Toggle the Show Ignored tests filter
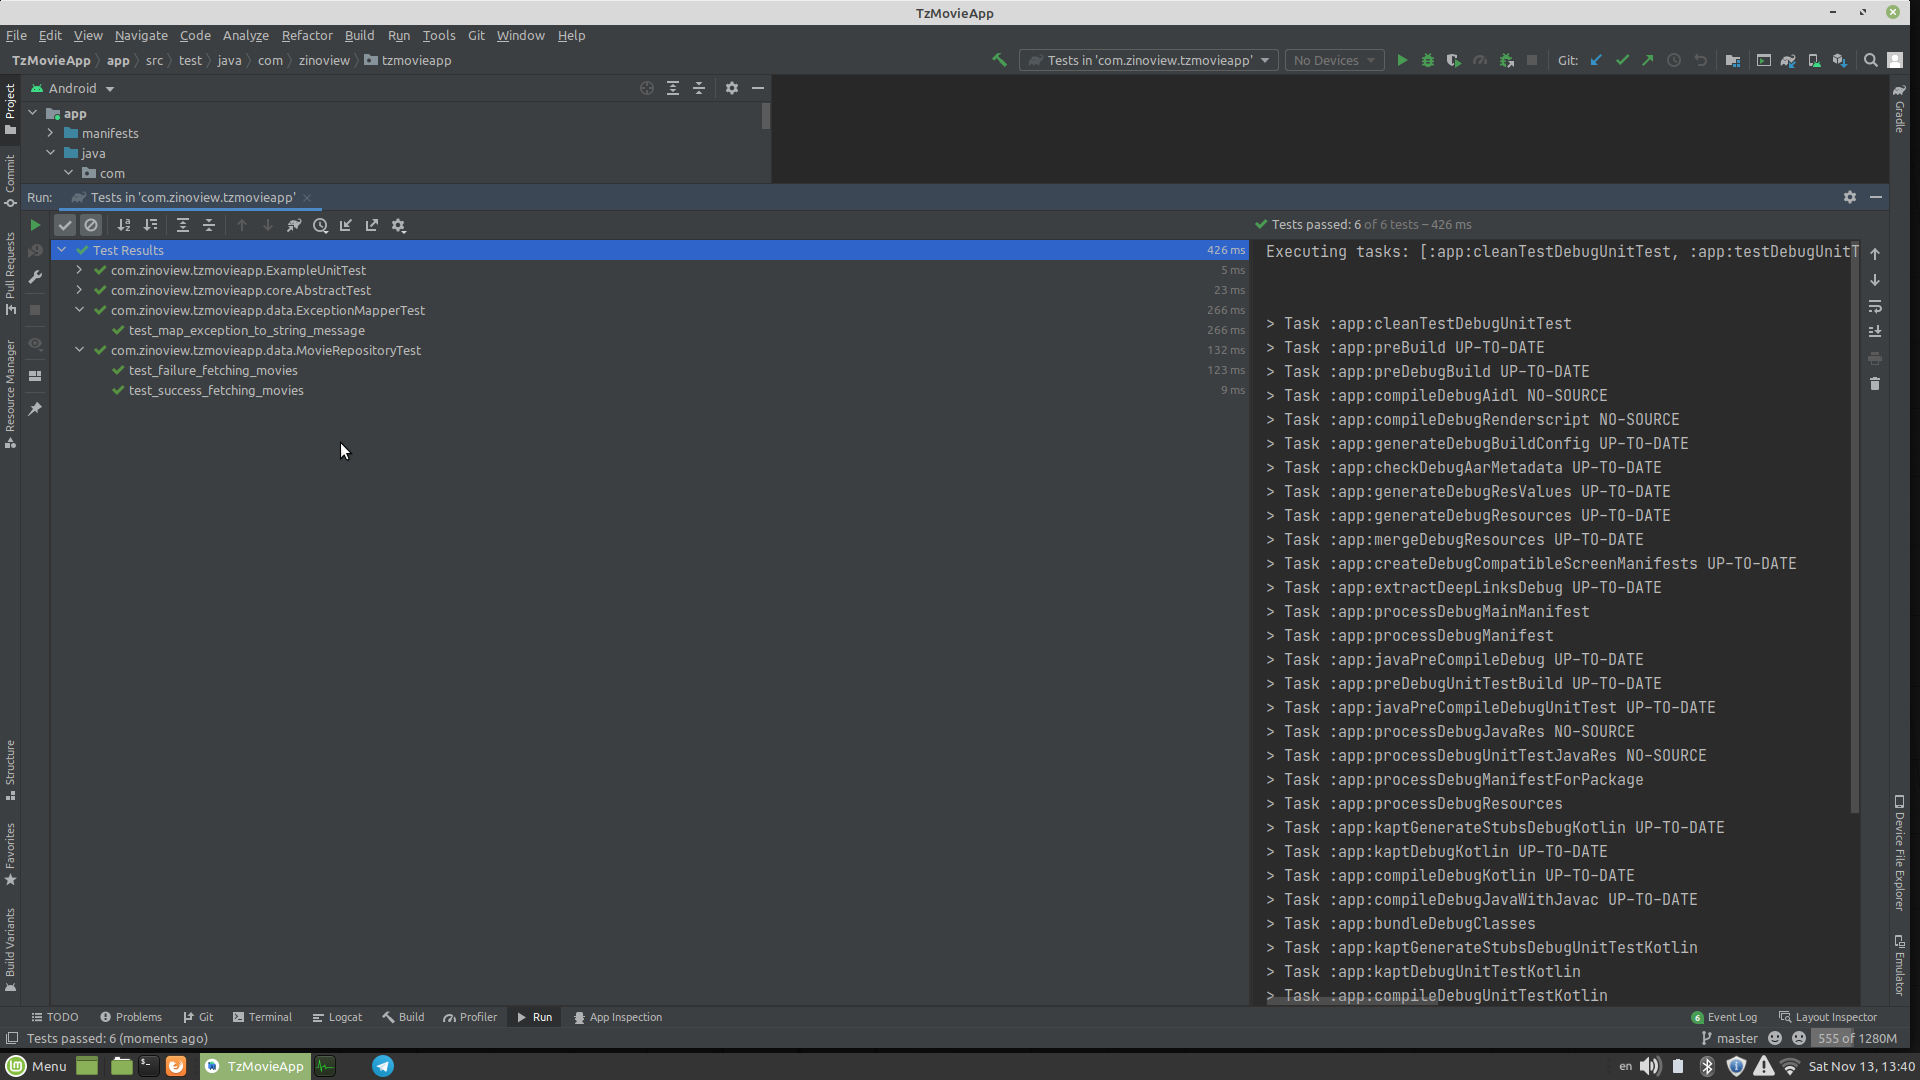The image size is (1920, 1080). (x=91, y=225)
